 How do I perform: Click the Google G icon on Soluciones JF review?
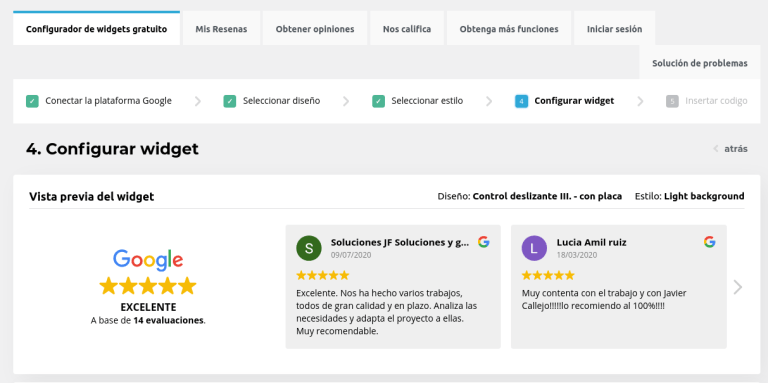pos(484,241)
